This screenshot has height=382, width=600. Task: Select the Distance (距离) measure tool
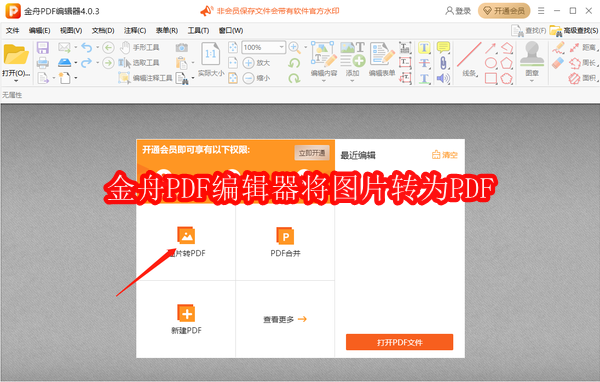pyautogui.click(x=583, y=47)
